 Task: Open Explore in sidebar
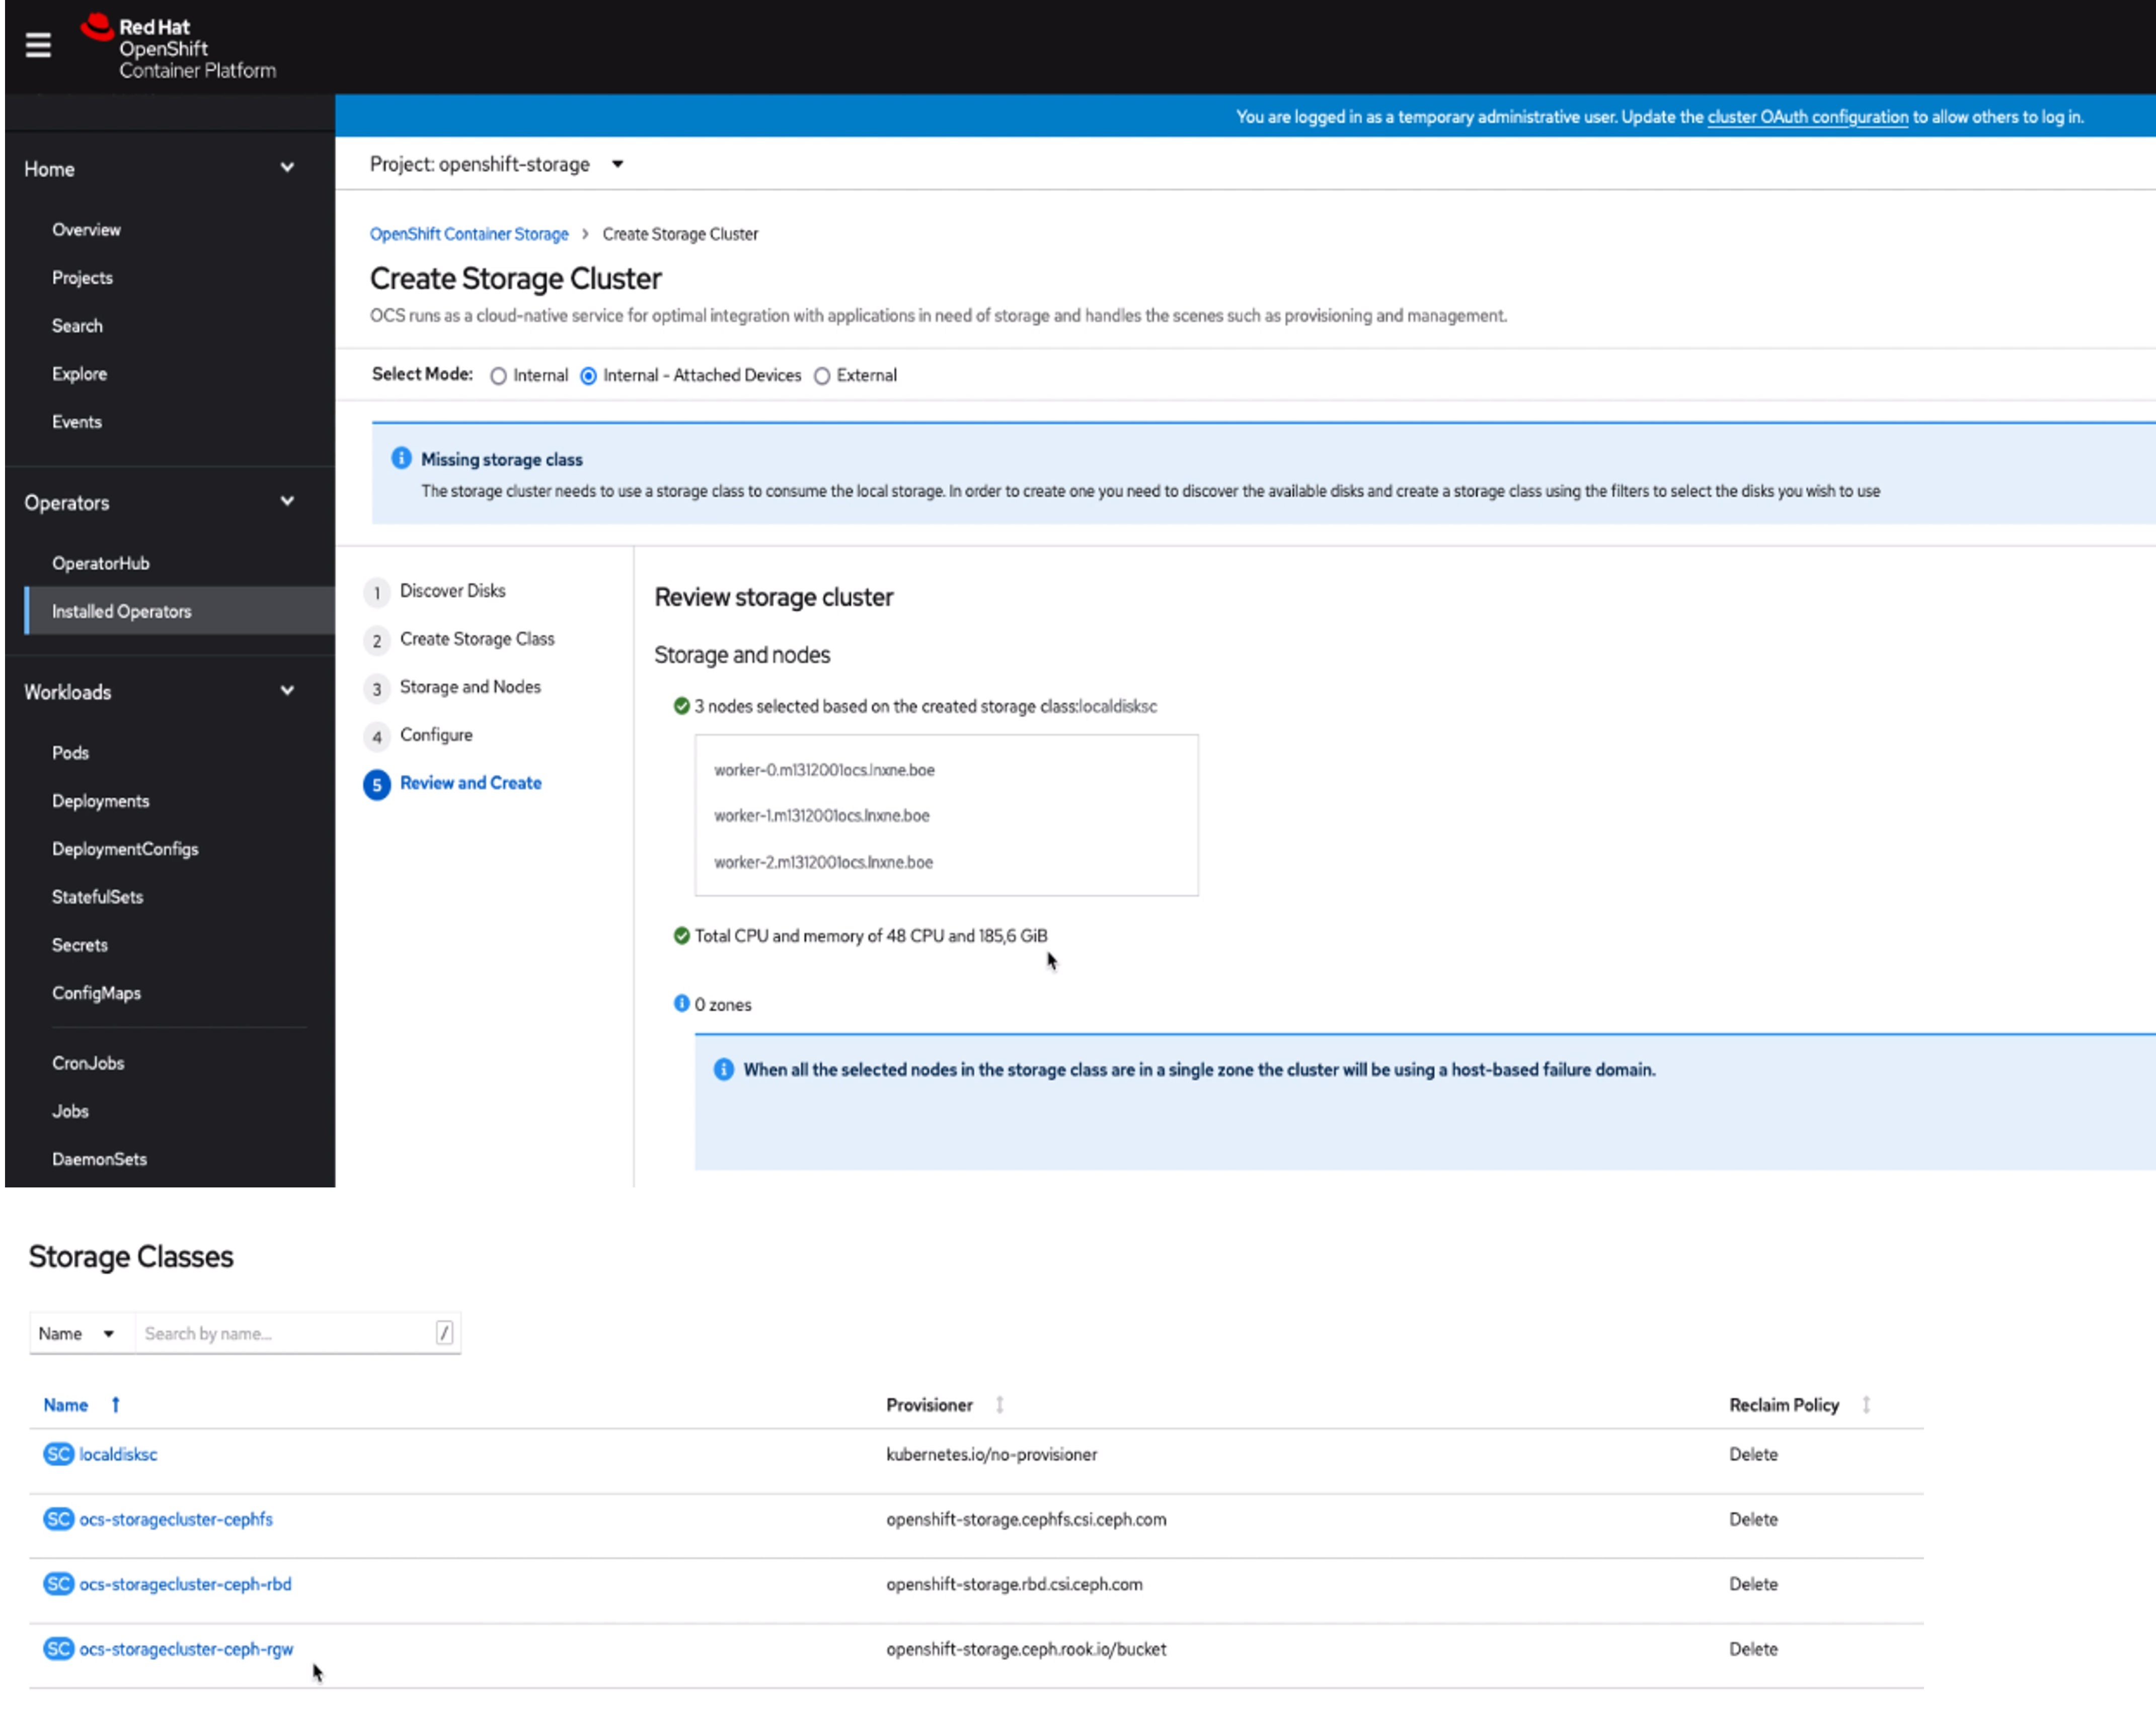pyautogui.click(x=79, y=373)
